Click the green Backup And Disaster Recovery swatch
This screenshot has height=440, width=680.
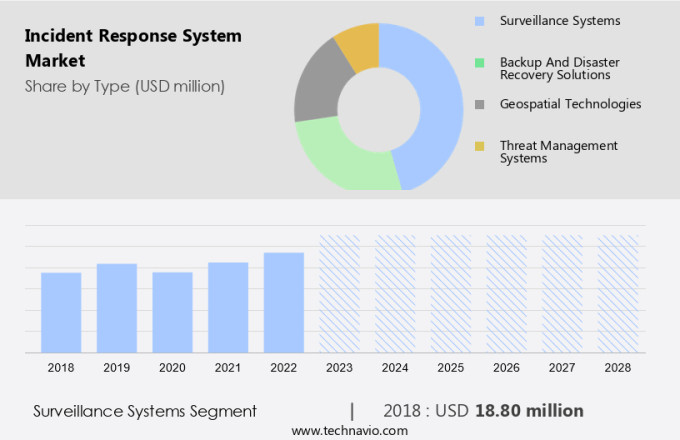point(479,62)
